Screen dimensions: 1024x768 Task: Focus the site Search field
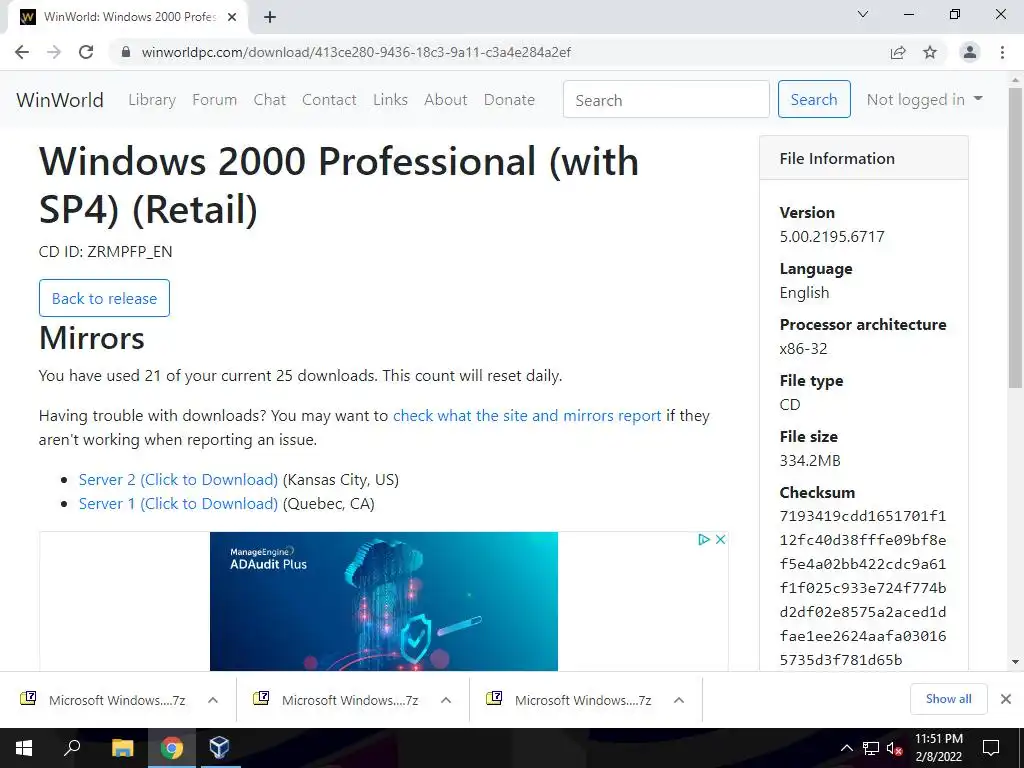click(x=666, y=99)
